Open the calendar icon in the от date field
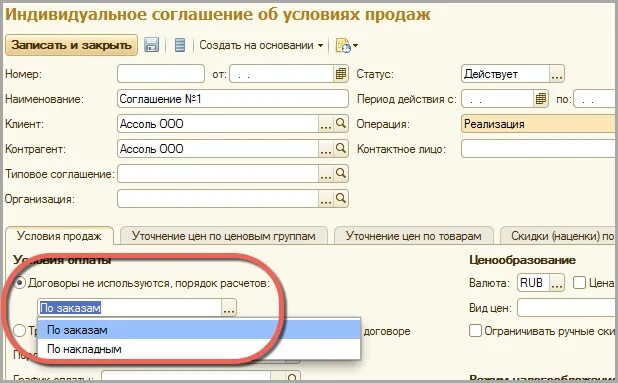 click(x=341, y=74)
